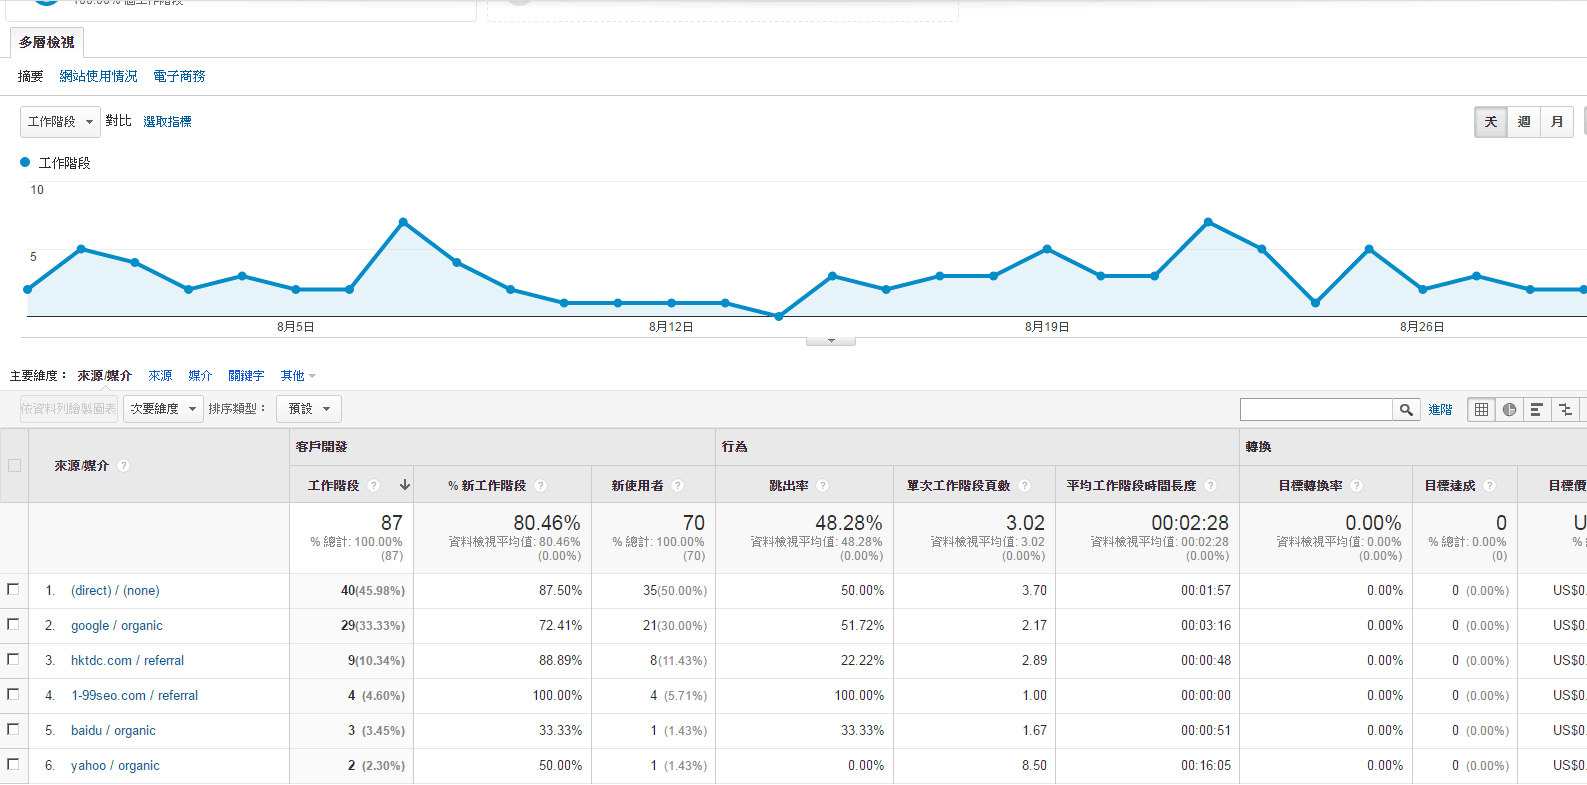The image size is (1587, 785).
Task: Open (direct) / (none) source link
Action: (115, 591)
